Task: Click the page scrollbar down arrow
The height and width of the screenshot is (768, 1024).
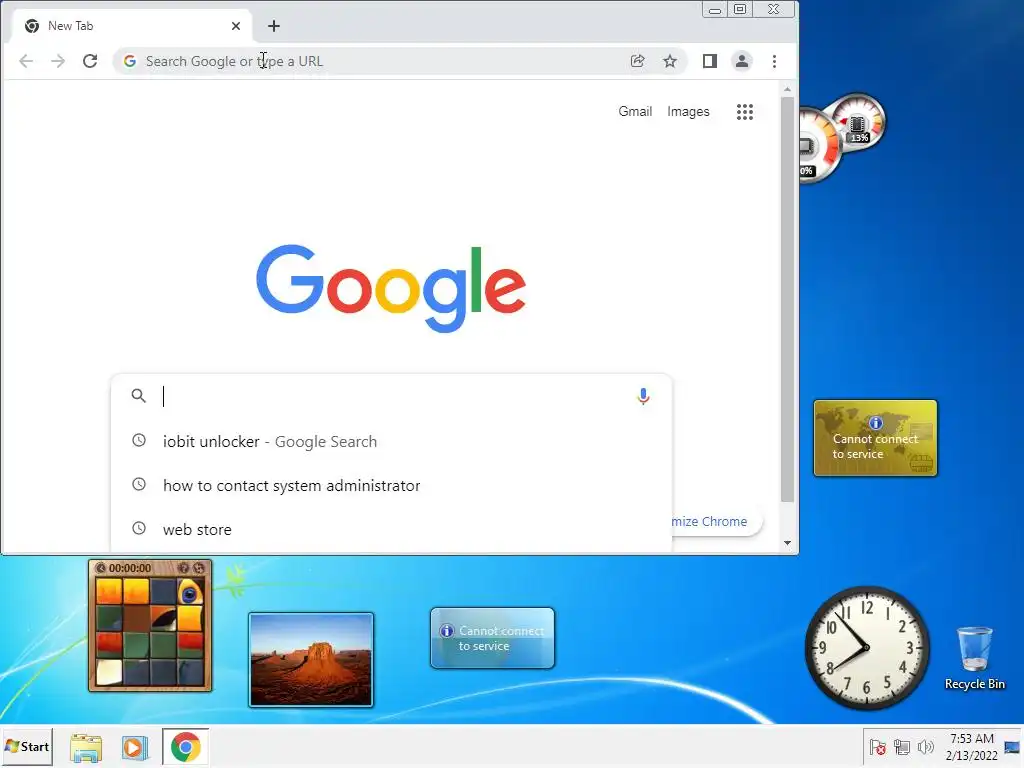Action: click(x=788, y=543)
